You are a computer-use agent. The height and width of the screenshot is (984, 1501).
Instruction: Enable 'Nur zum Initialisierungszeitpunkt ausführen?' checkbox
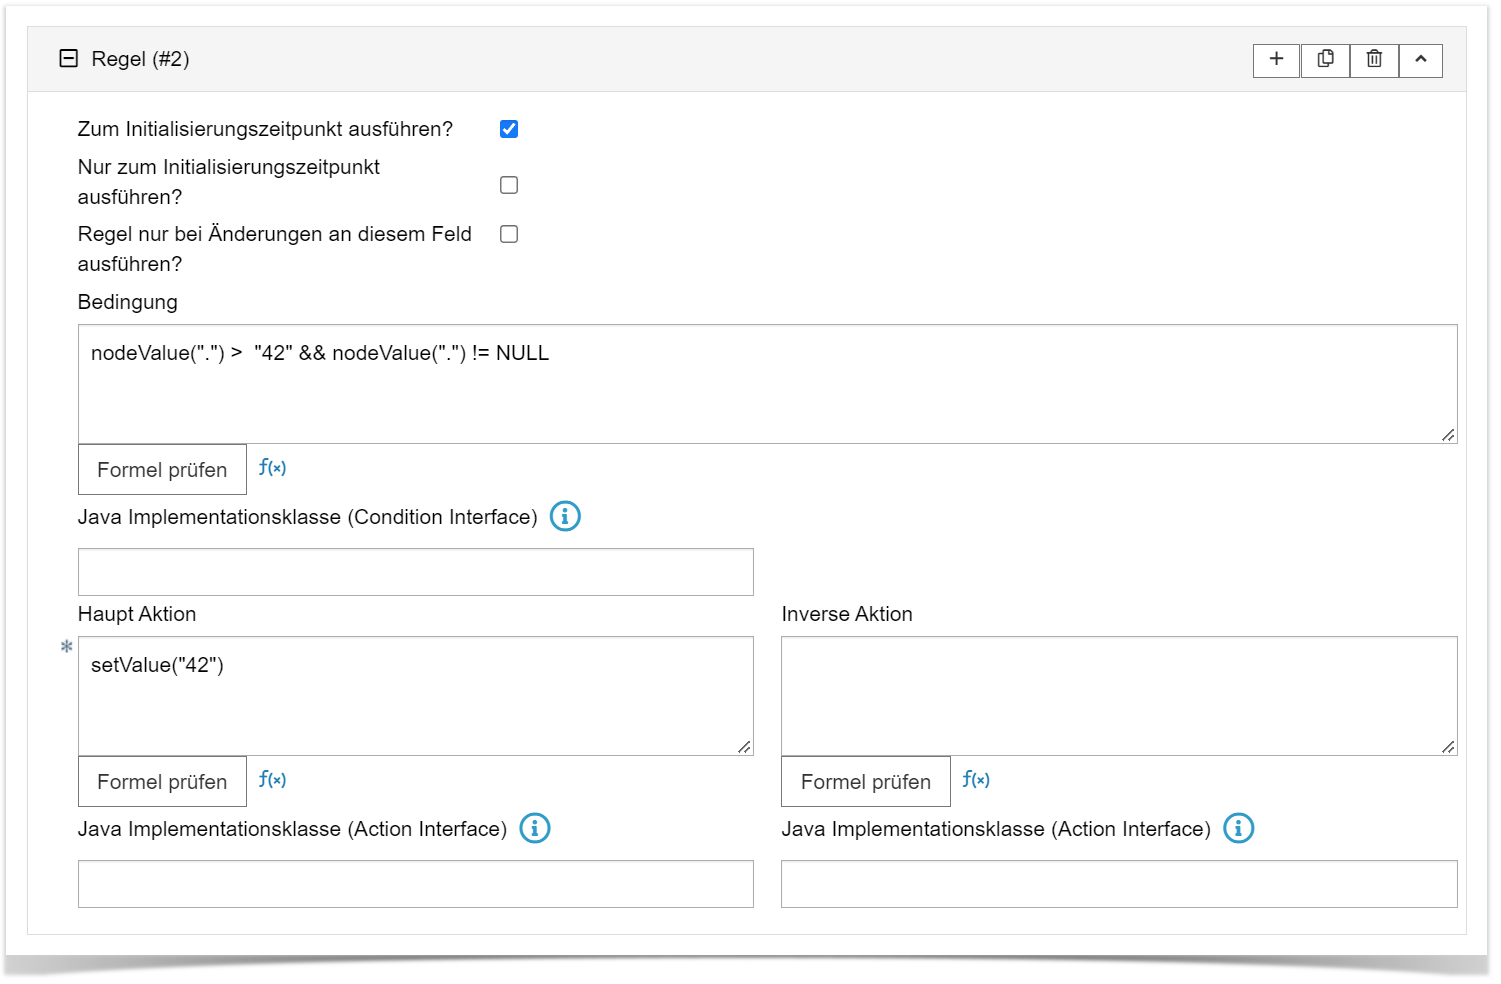coord(509,185)
